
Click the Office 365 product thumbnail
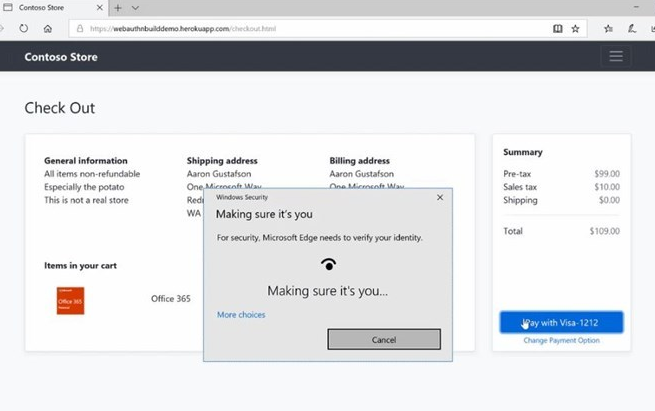[x=71, y=301]
